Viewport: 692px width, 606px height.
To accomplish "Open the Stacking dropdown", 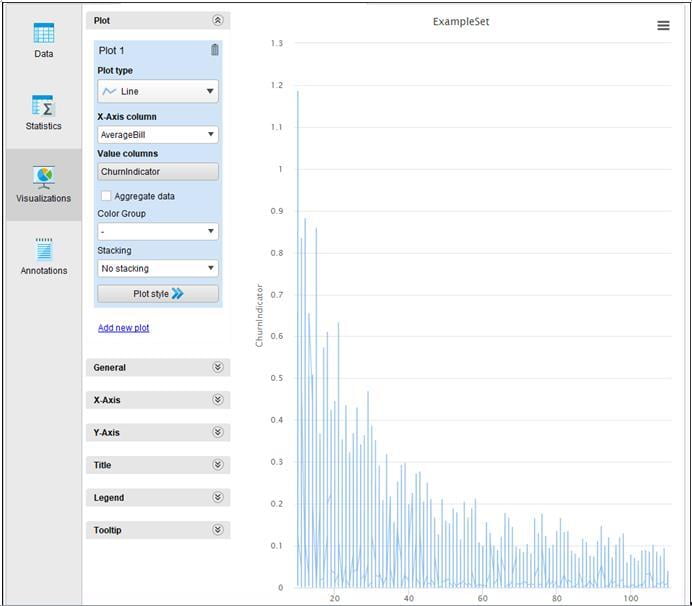I will tap(158, 268).
